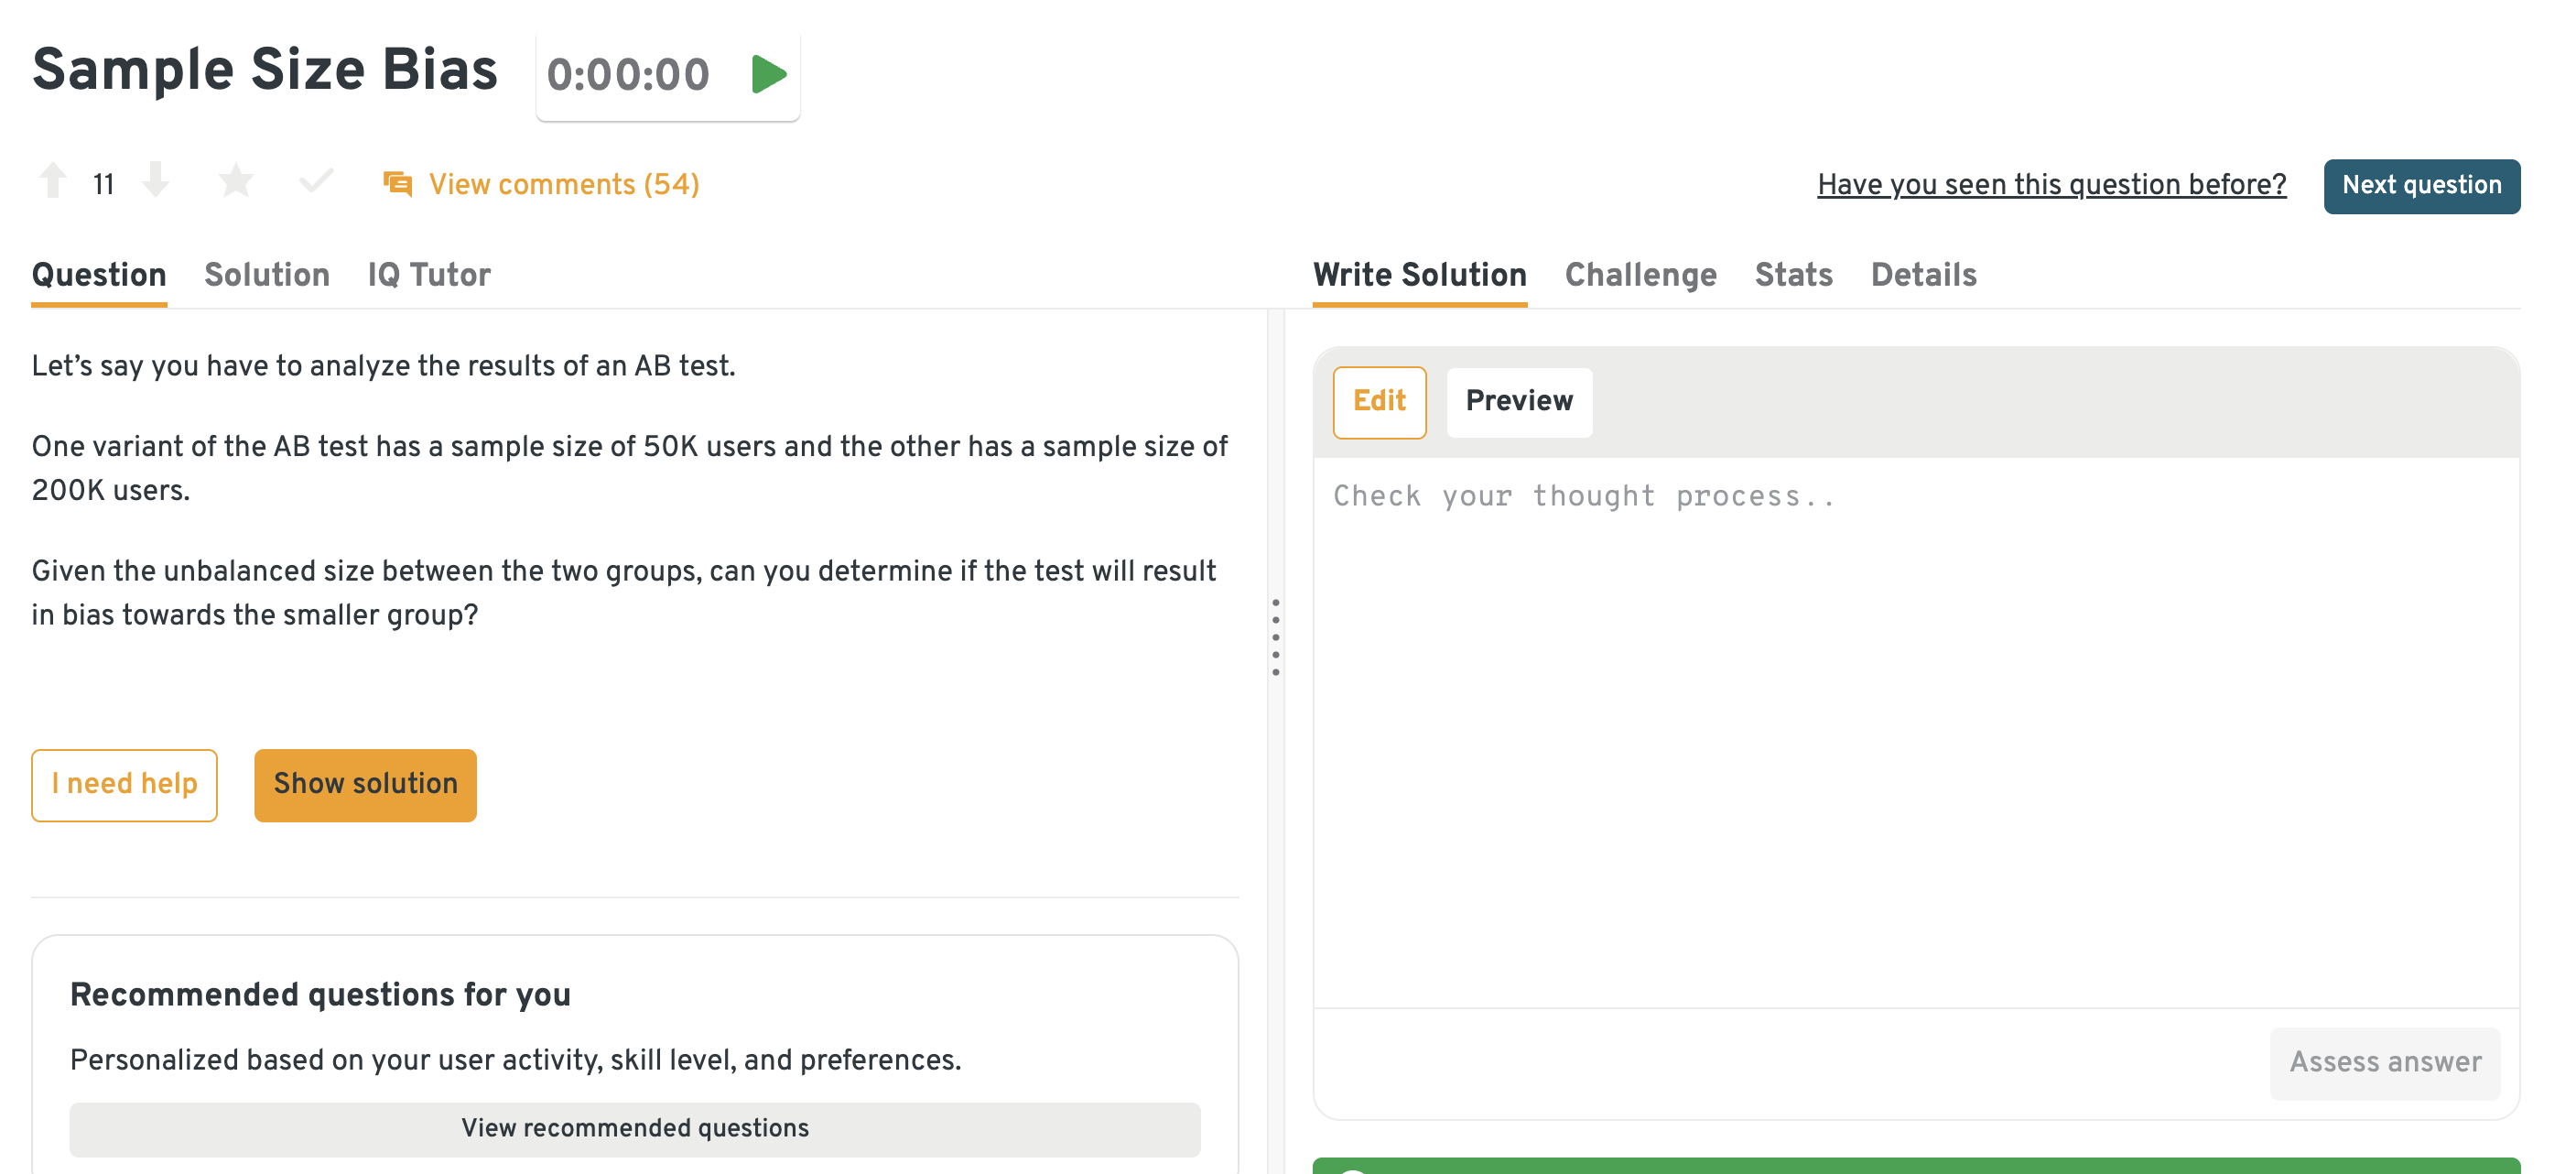Downvote the question with the down arrow
The image size is (2576, 1174).
[155, 182]
